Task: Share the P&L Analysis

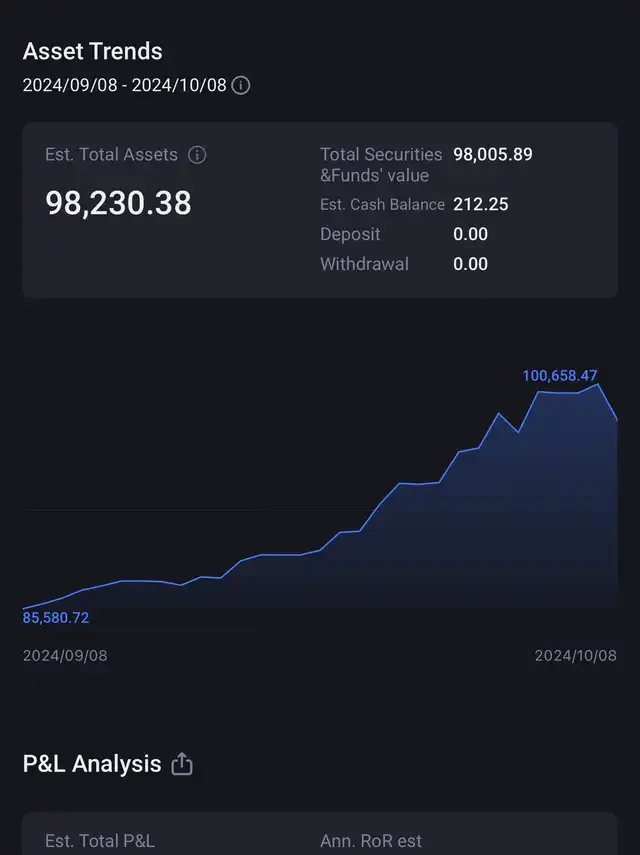Action: coord(181,764)
